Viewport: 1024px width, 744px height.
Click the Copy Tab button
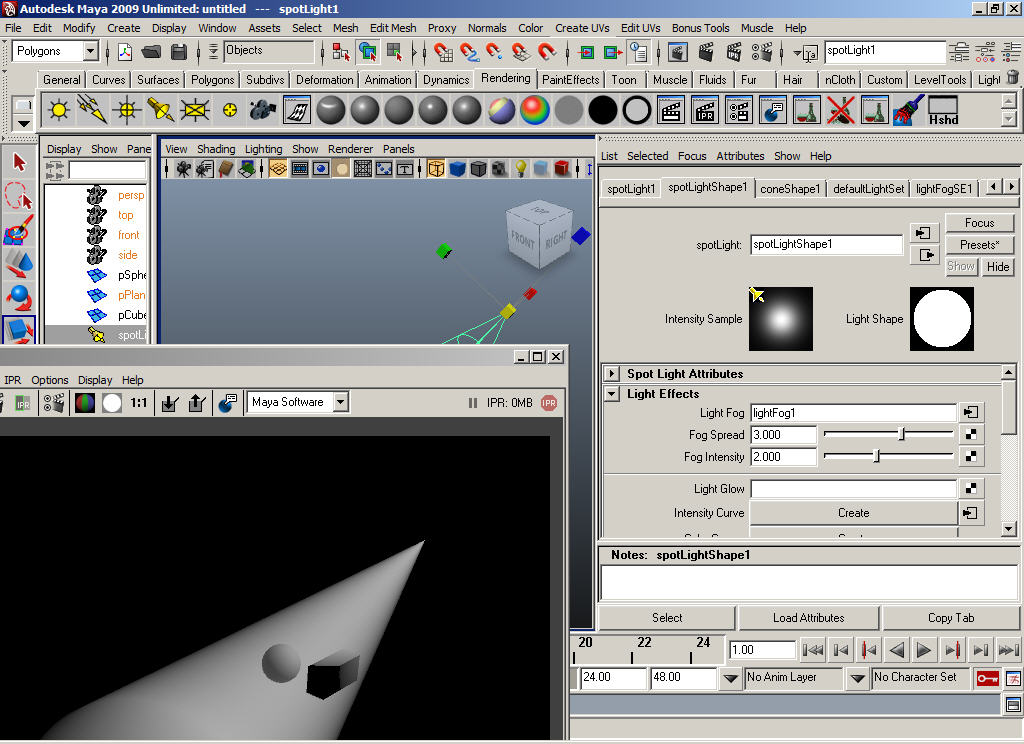[x=951, y=617]
